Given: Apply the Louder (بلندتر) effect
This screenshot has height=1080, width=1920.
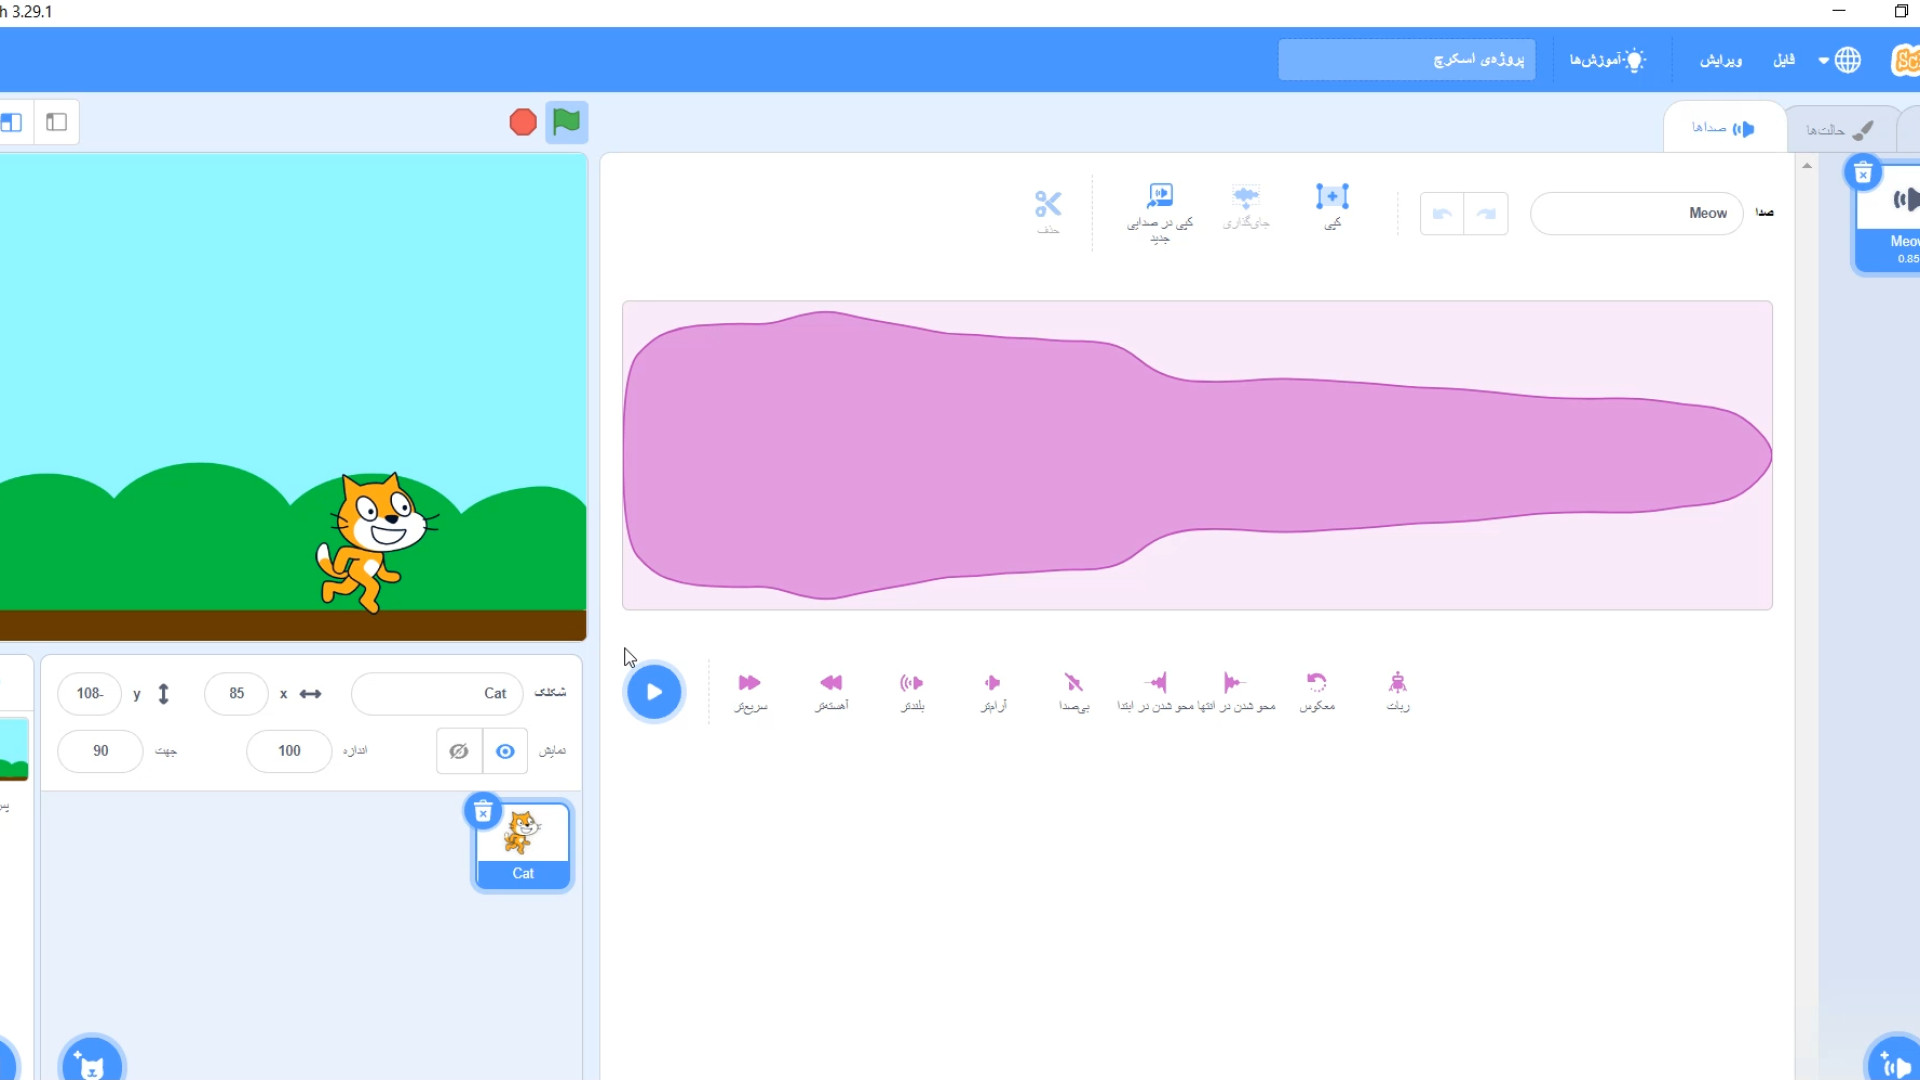Looking at the screenshot, I should [x=912, y=692].
